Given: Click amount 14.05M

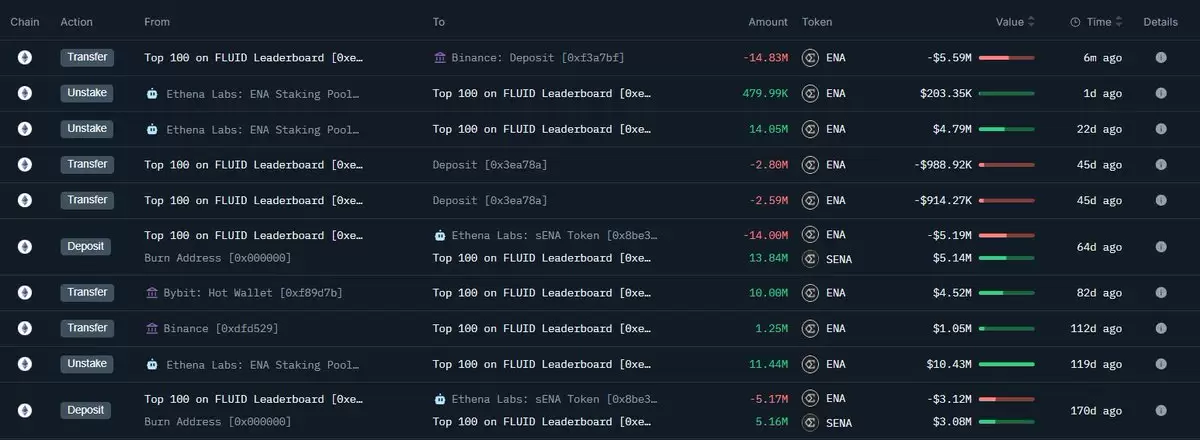Looking at the screenshot, I should 769,129.
